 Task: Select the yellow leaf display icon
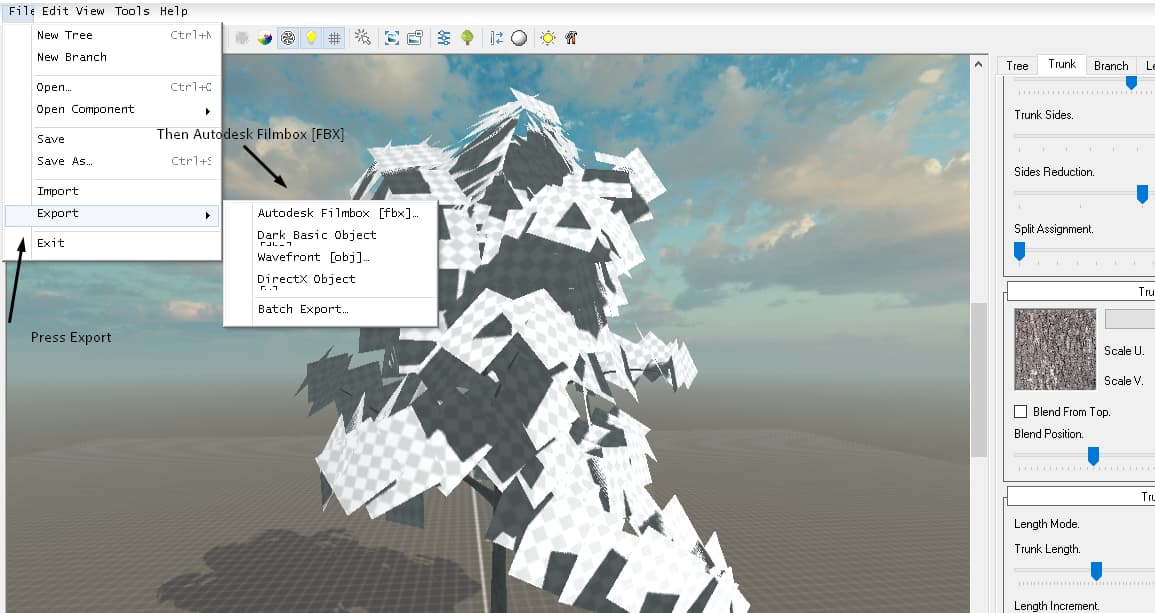point(309,38)
